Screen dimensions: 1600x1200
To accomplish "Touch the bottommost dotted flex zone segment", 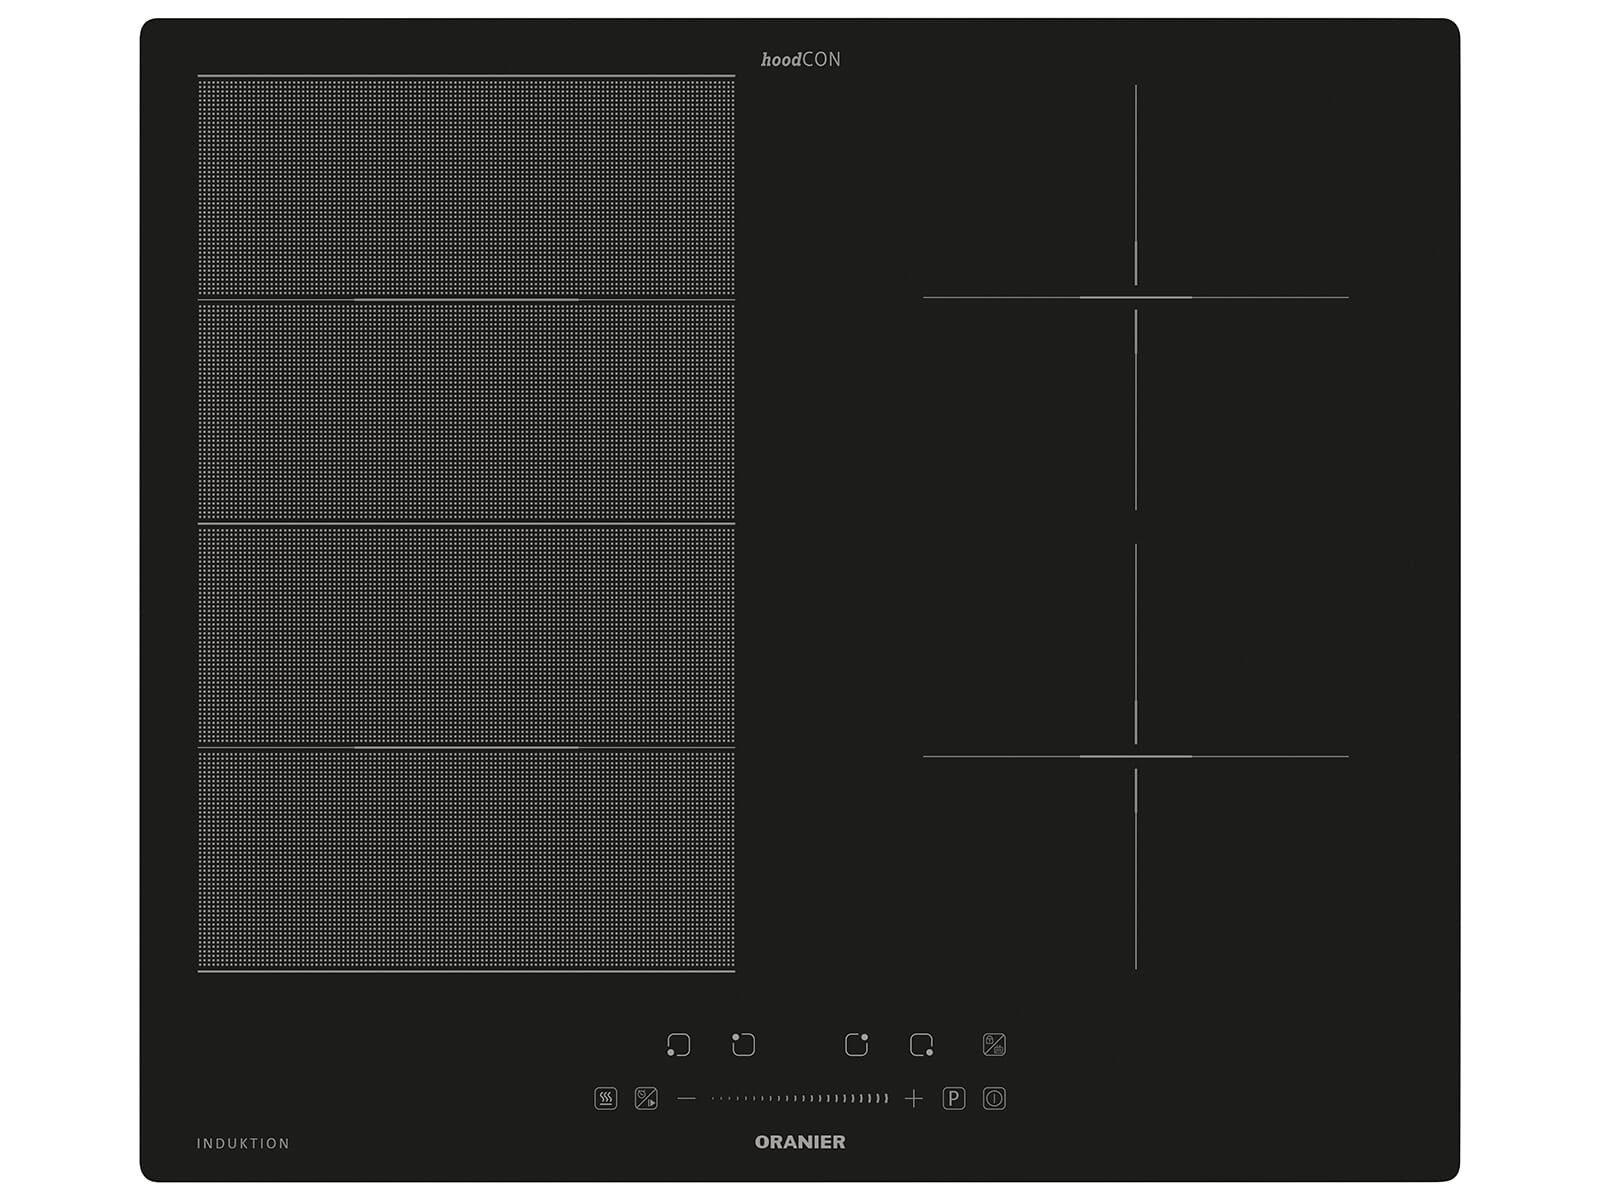I will 466,860.
